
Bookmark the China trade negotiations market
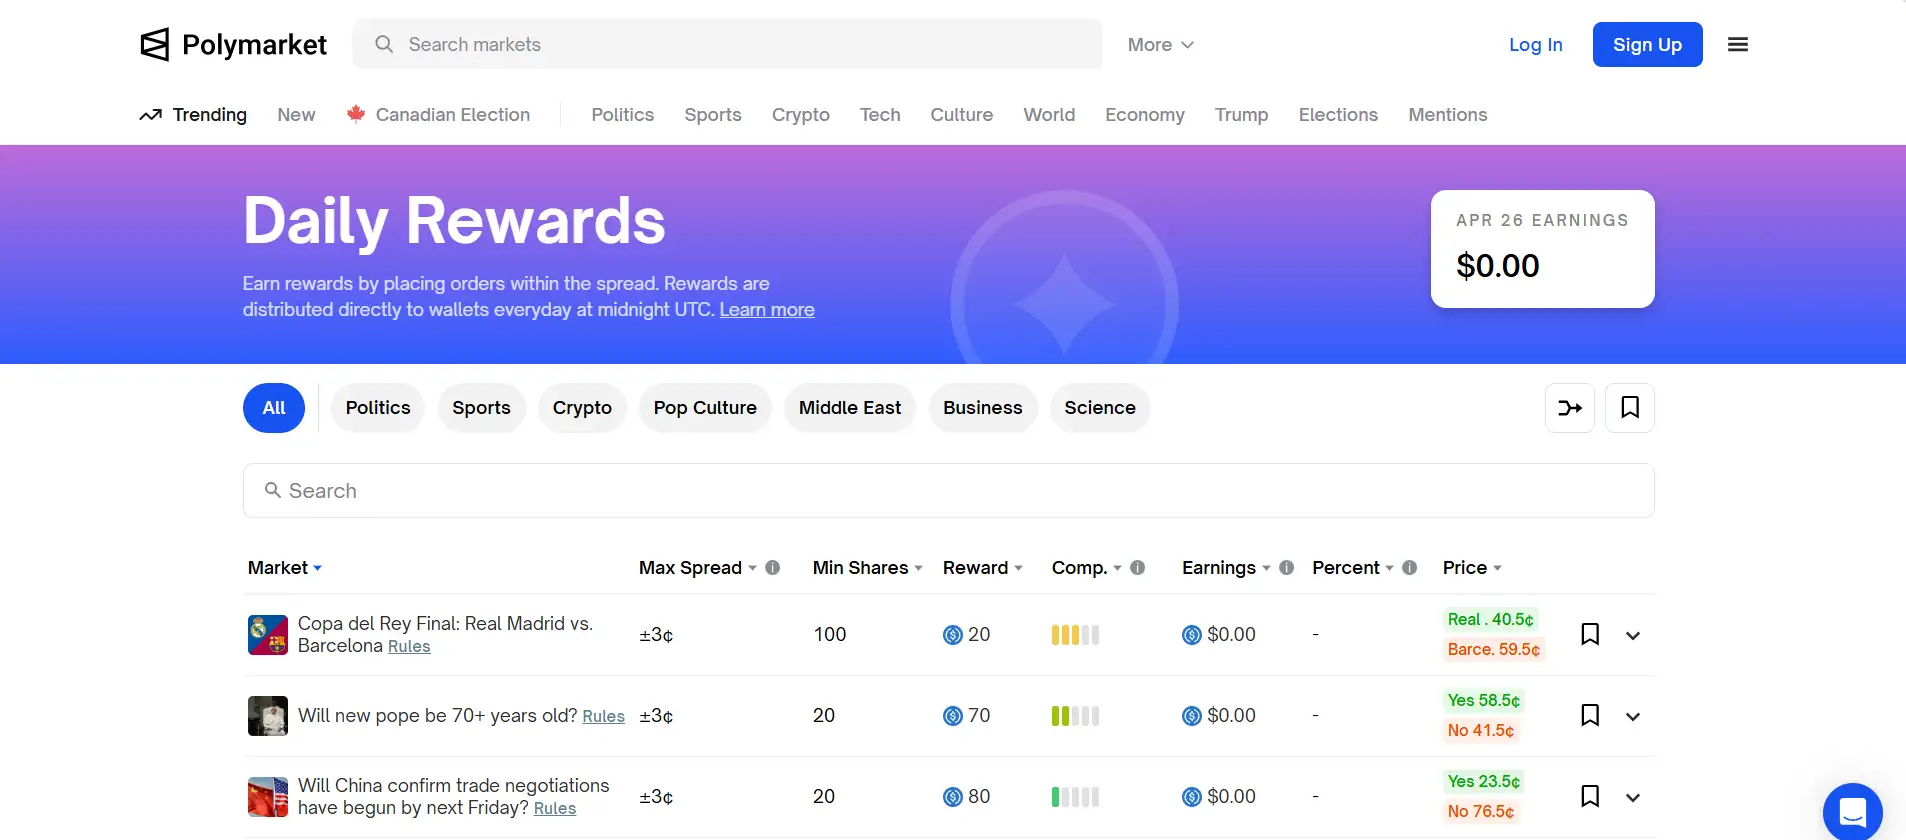click(1590, 797)
